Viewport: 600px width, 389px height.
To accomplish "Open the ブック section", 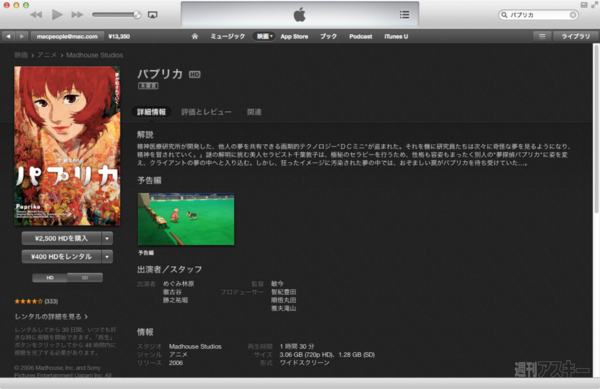I will click(x=328, y=36).
